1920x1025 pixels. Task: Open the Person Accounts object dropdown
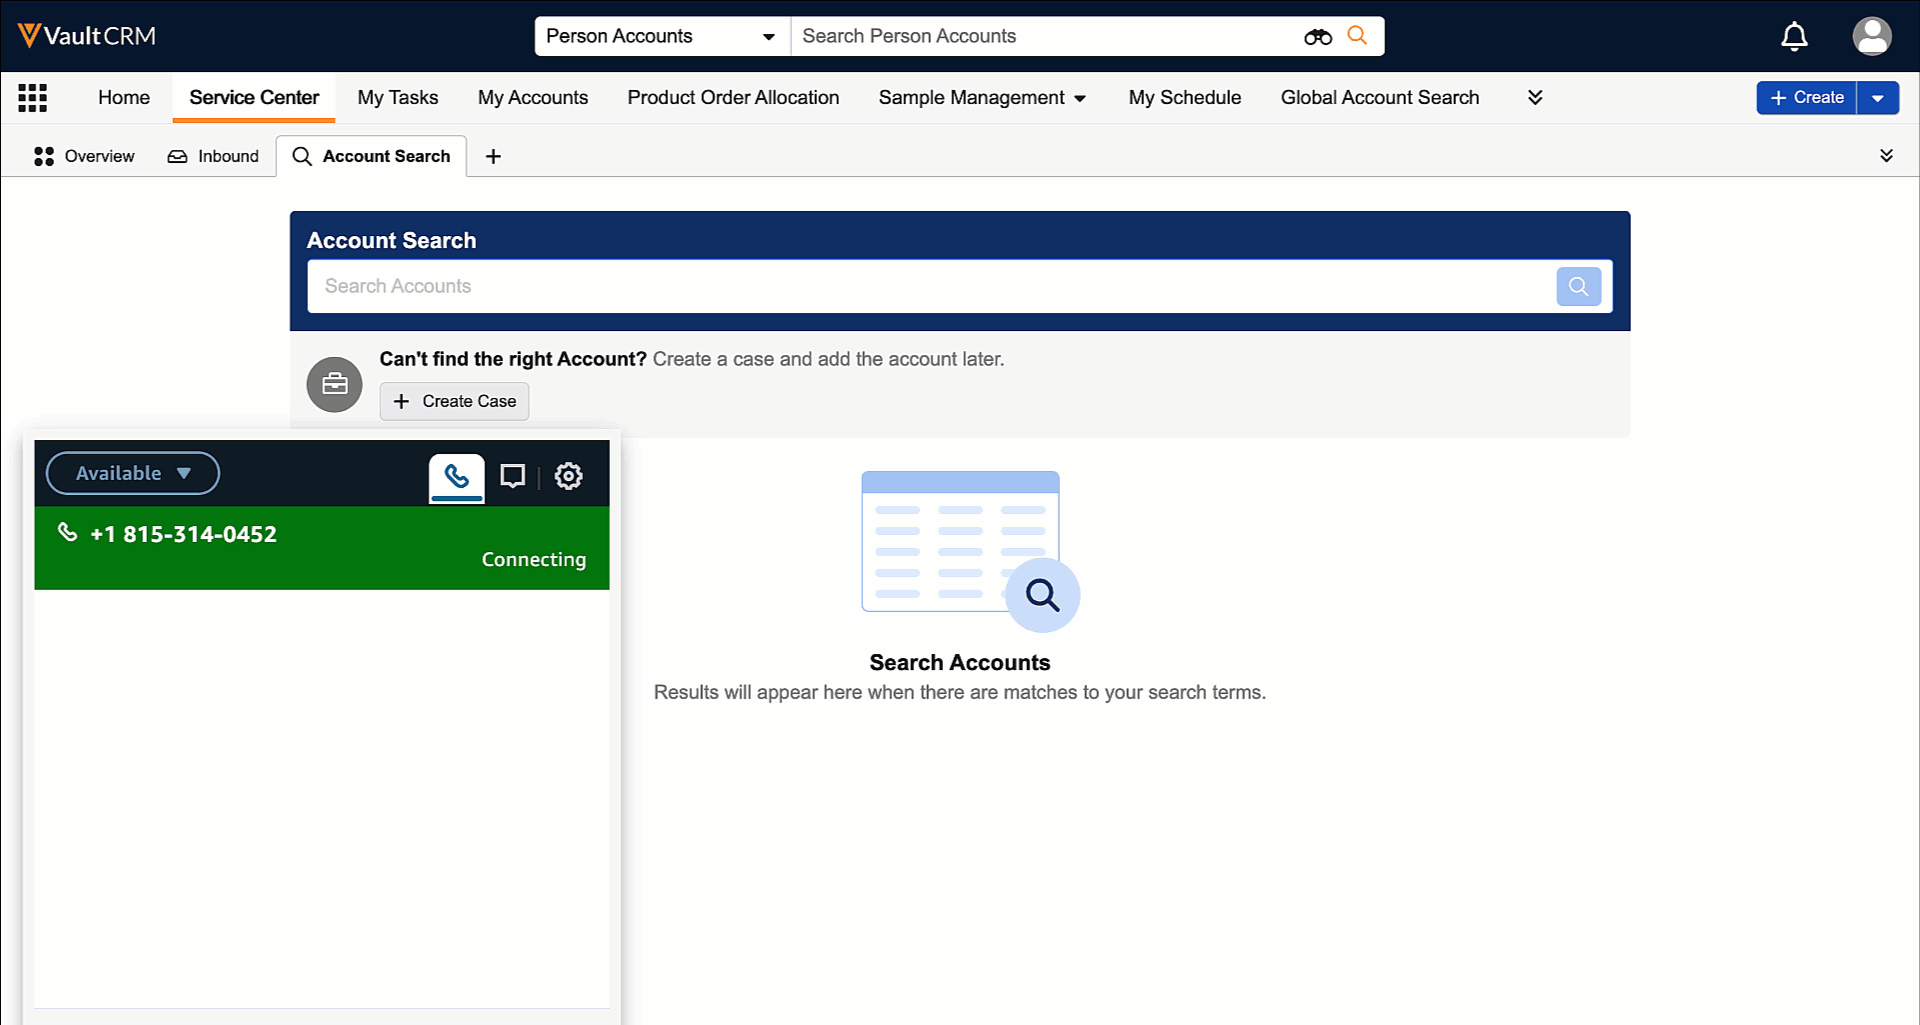(x=661, y=36)
